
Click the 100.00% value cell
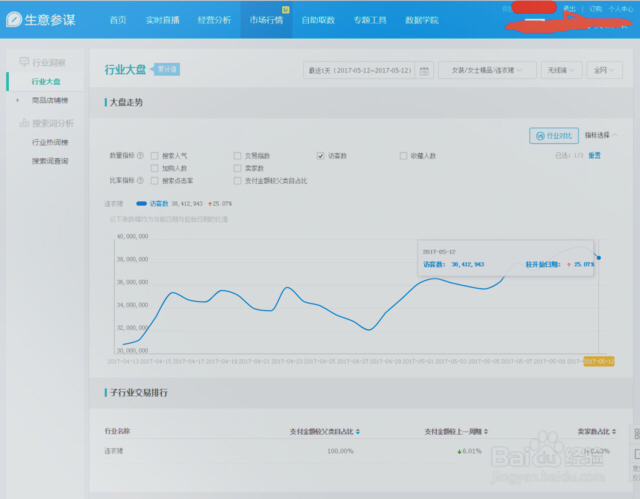340,451
